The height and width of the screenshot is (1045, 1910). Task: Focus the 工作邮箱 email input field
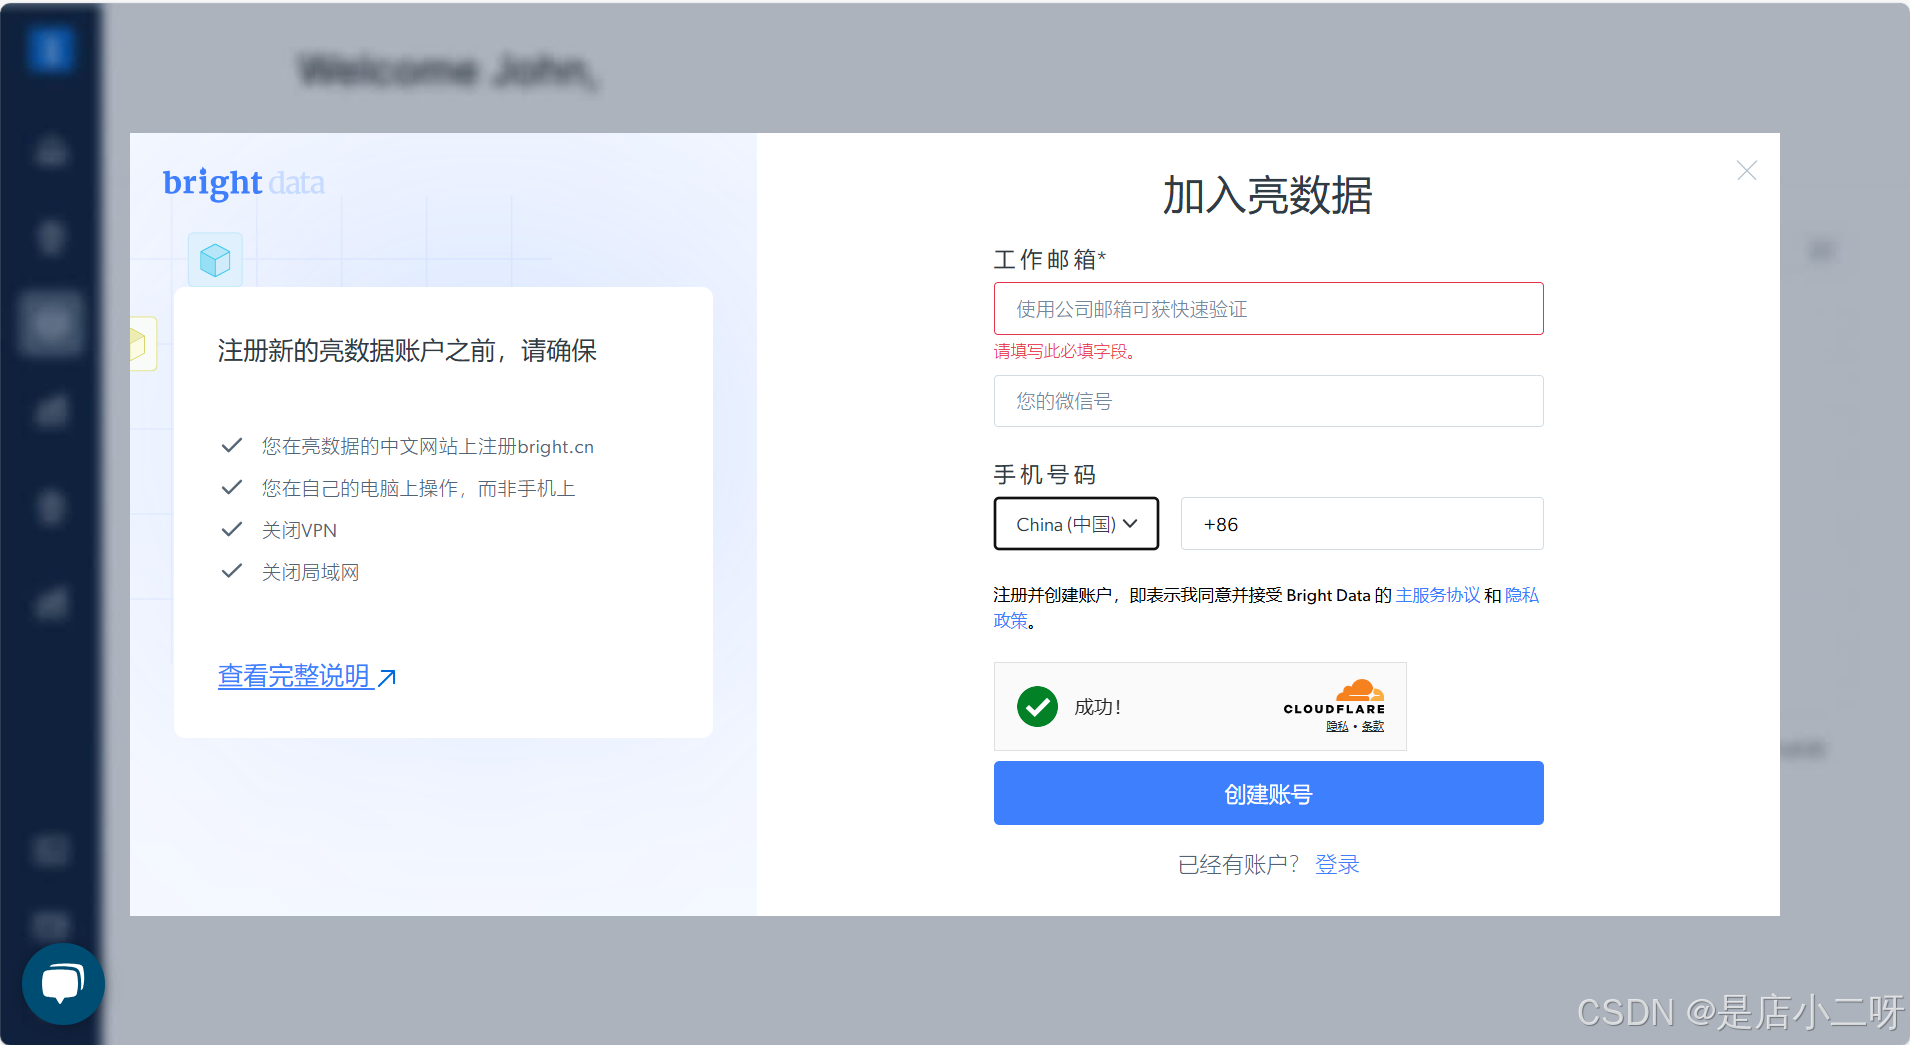1268,309
